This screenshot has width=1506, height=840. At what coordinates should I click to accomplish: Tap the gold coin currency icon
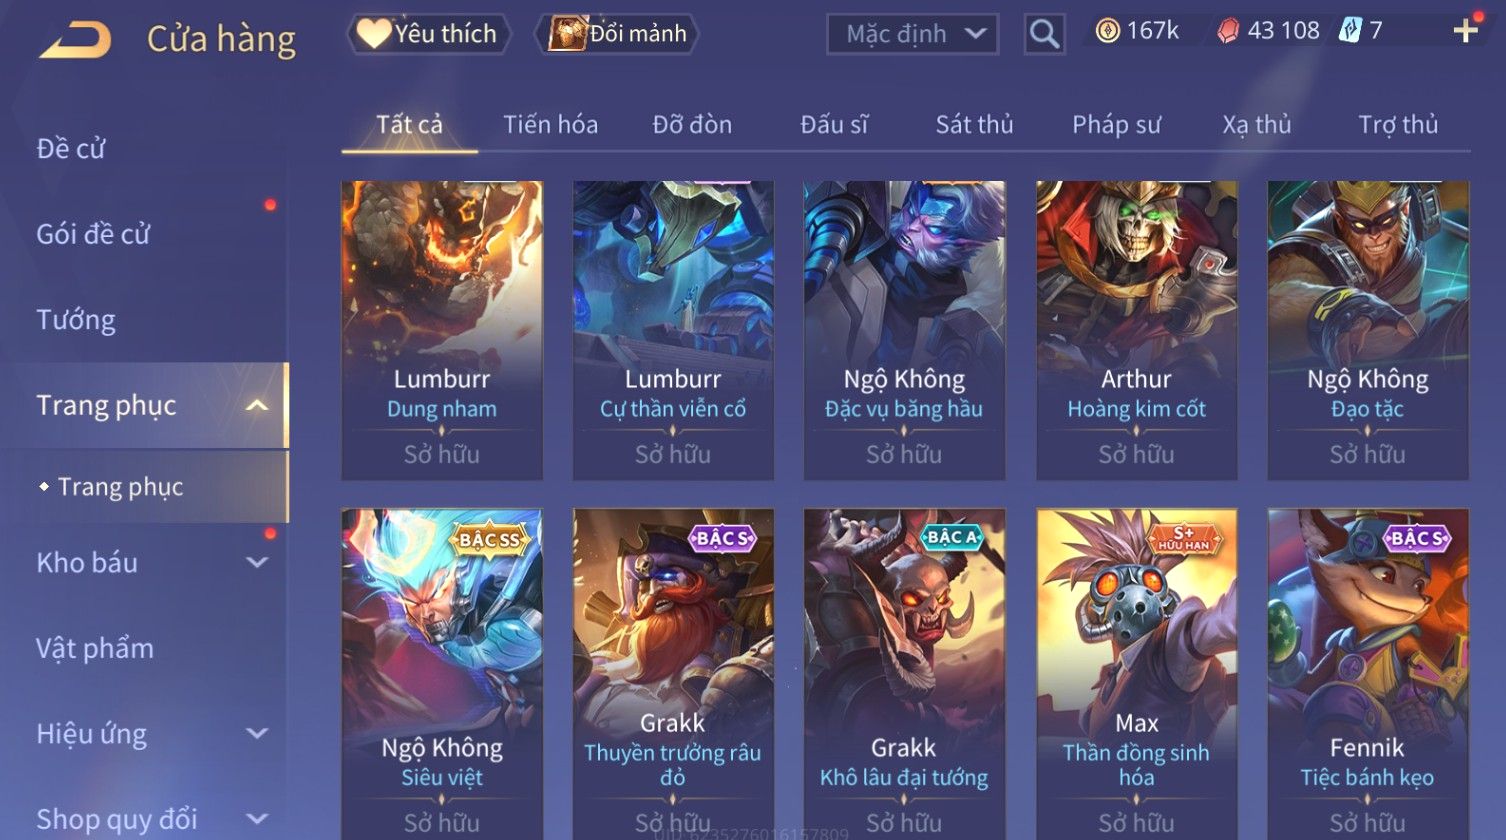[1107, 31]
